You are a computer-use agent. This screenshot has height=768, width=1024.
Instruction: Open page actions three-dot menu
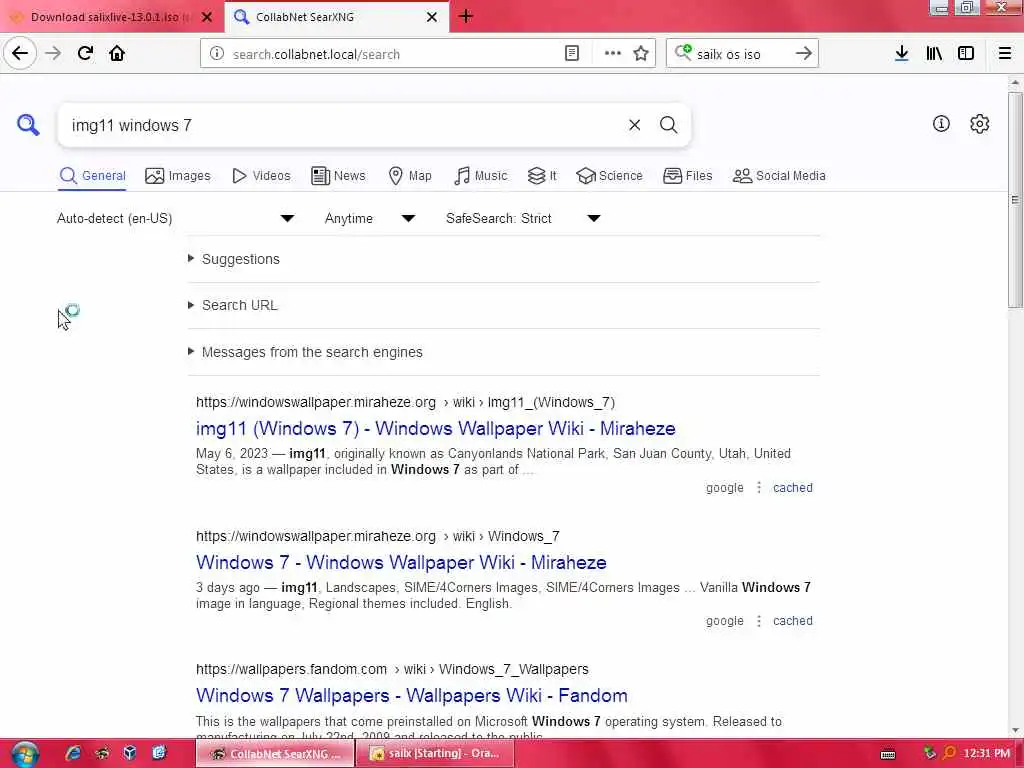[x=613, y=54]
